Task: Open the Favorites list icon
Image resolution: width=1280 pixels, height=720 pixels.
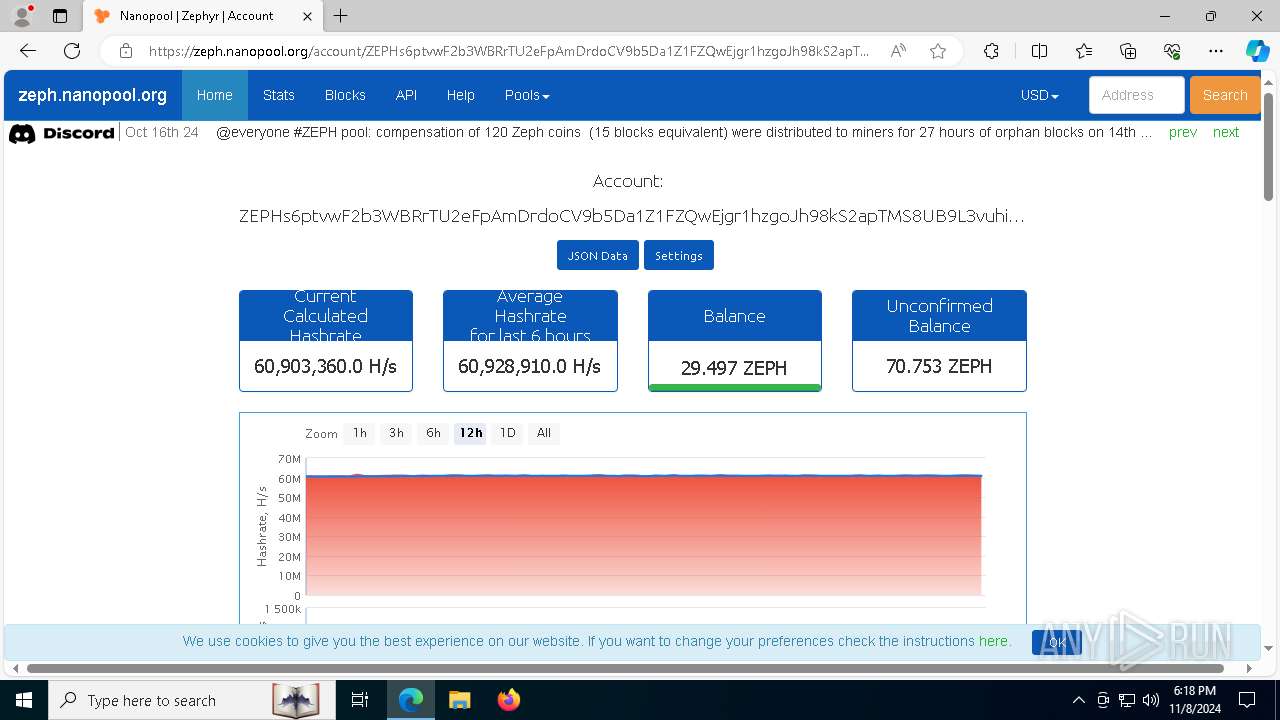Action: pyautogui.click(x=1084, y=51)
